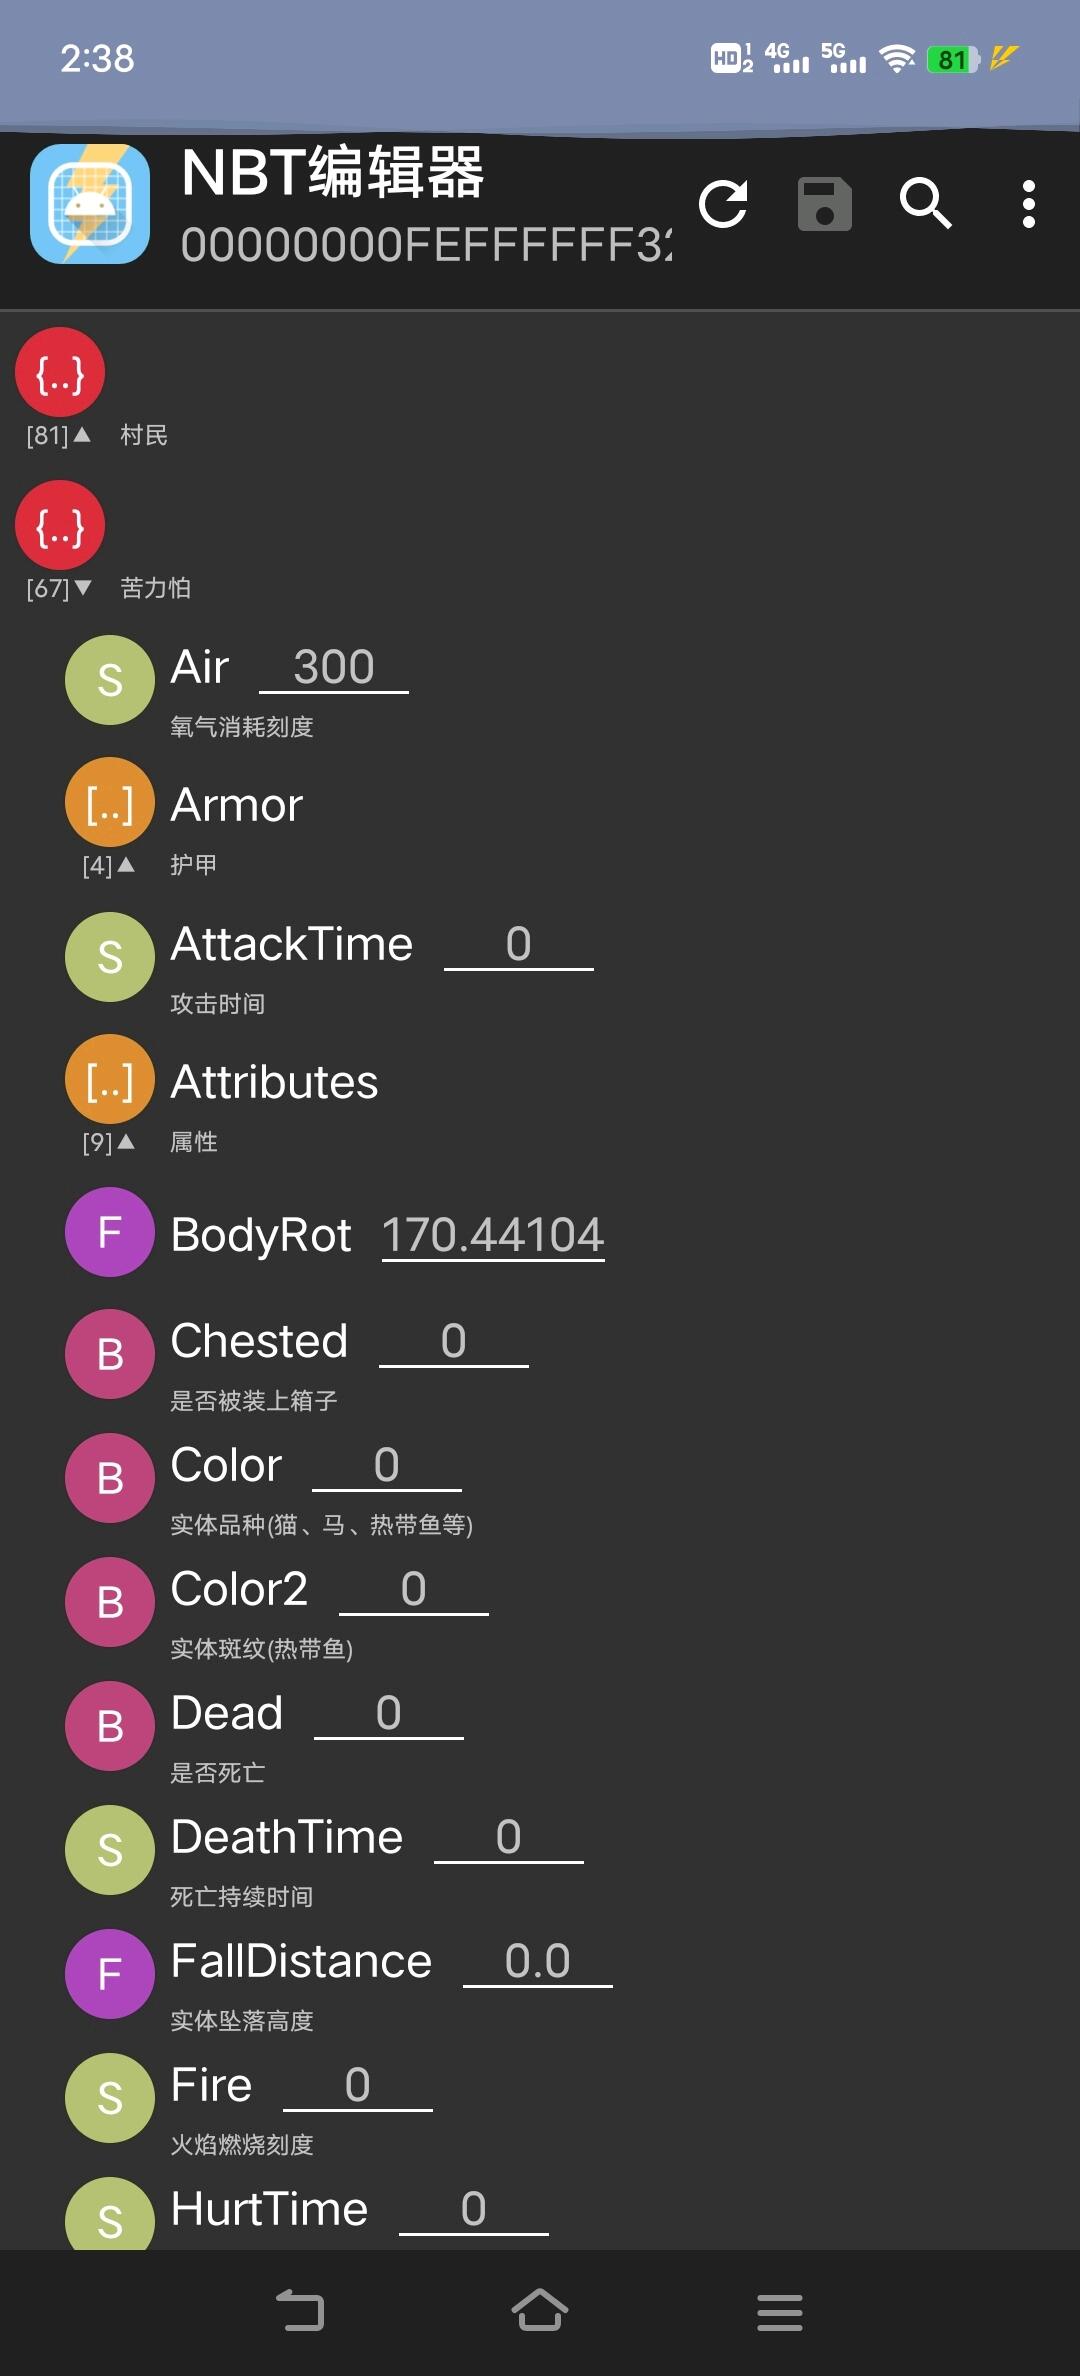Viewport: 1080px width, 2376px height.
Task: Edit the Air value field 300
Action: (x=334, y=667)
